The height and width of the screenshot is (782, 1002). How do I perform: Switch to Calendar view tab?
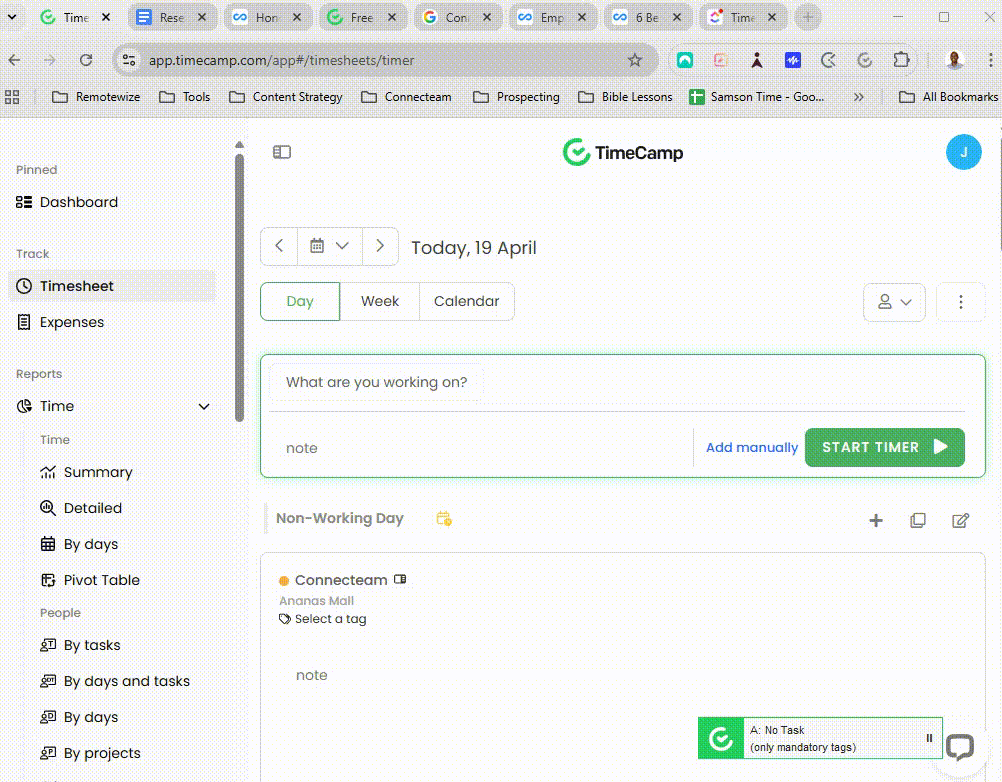(x=466, y=301)
